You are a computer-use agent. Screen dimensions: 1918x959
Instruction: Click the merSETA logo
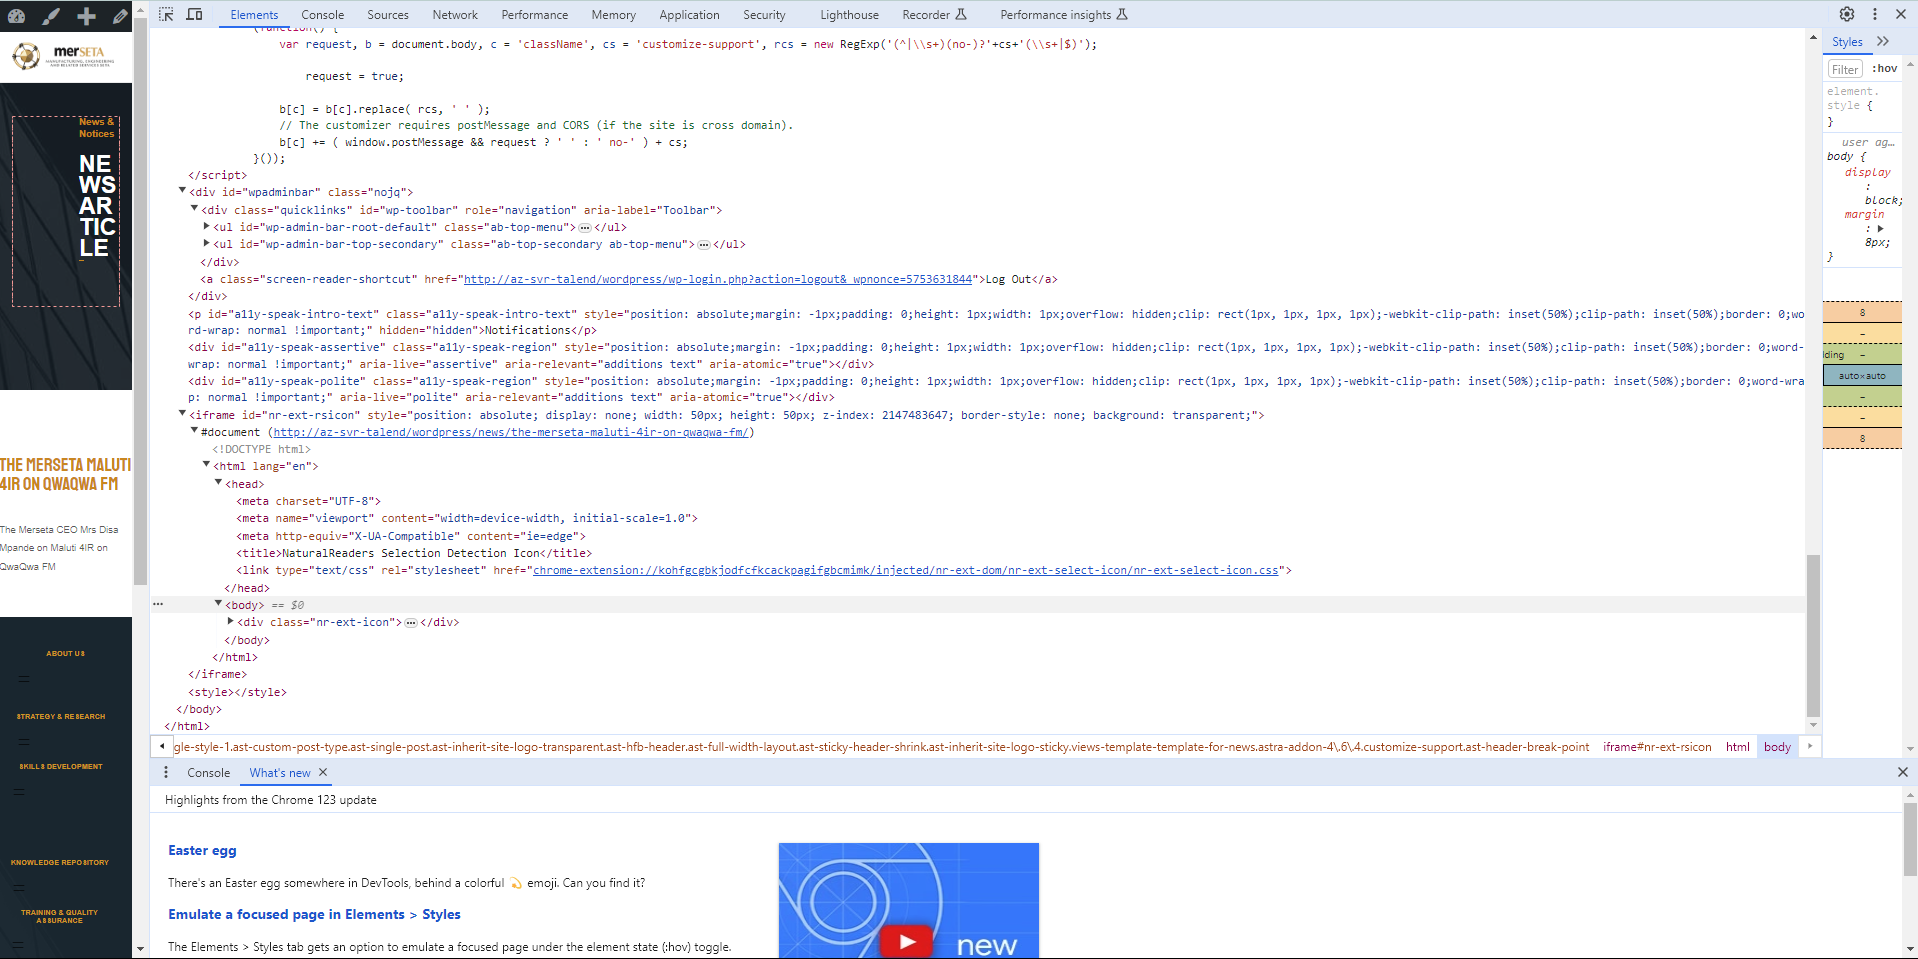coord(63,56)
